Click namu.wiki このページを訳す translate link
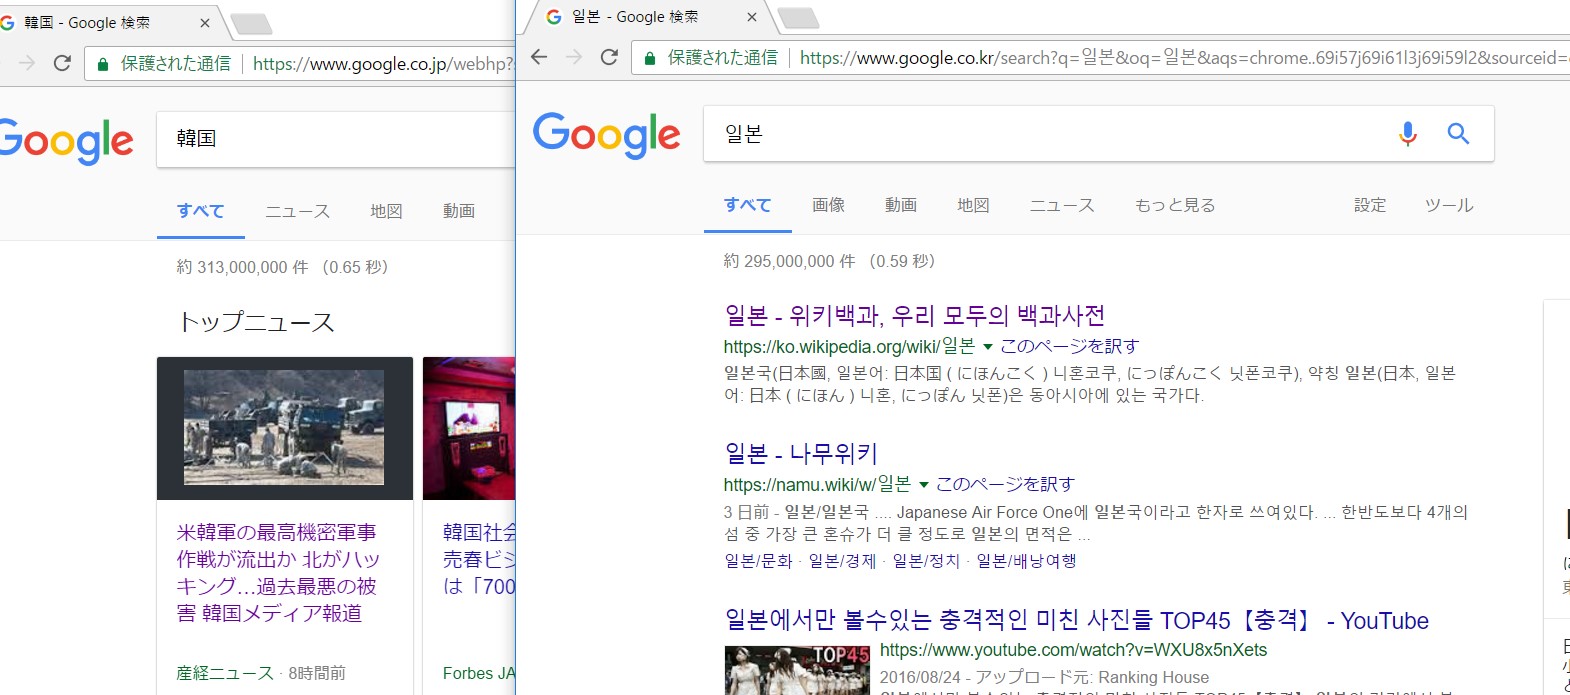This screenshot has height=695, width=1570. click(x=1005, y=484)
